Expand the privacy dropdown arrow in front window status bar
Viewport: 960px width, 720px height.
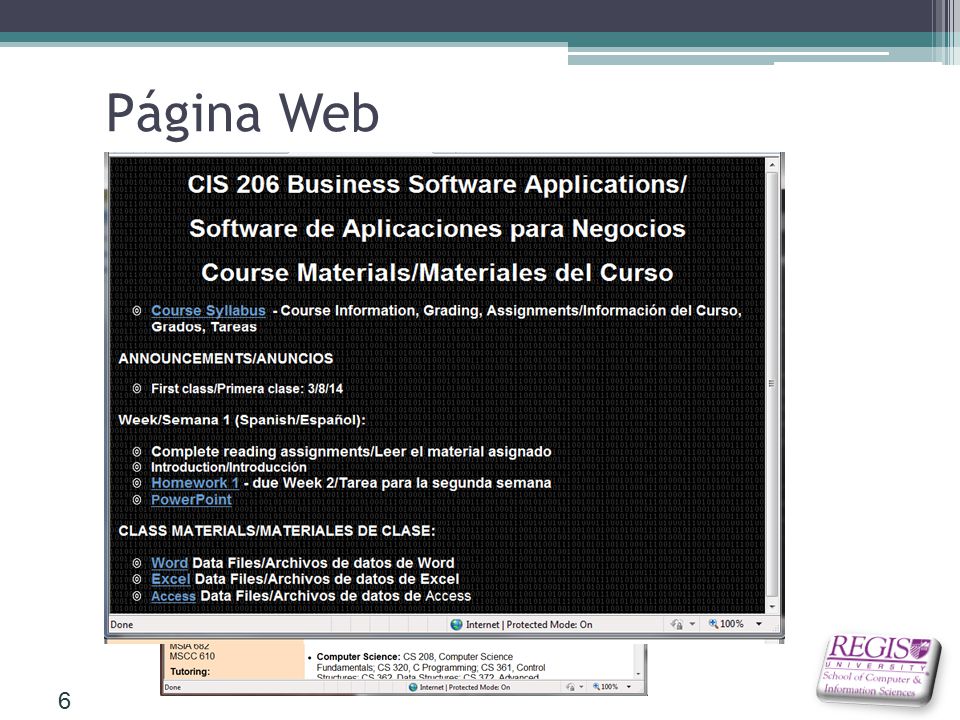(x=692, y=624)
